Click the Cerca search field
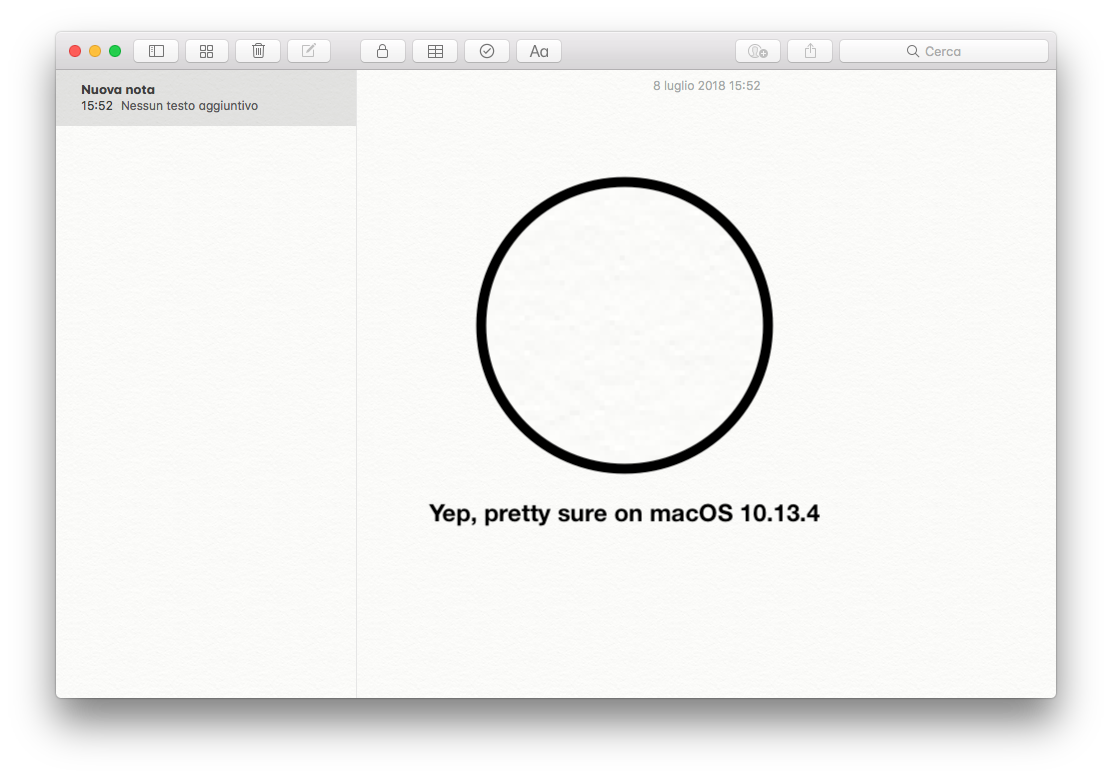The image size is (1112, 778). pos(944,51)
